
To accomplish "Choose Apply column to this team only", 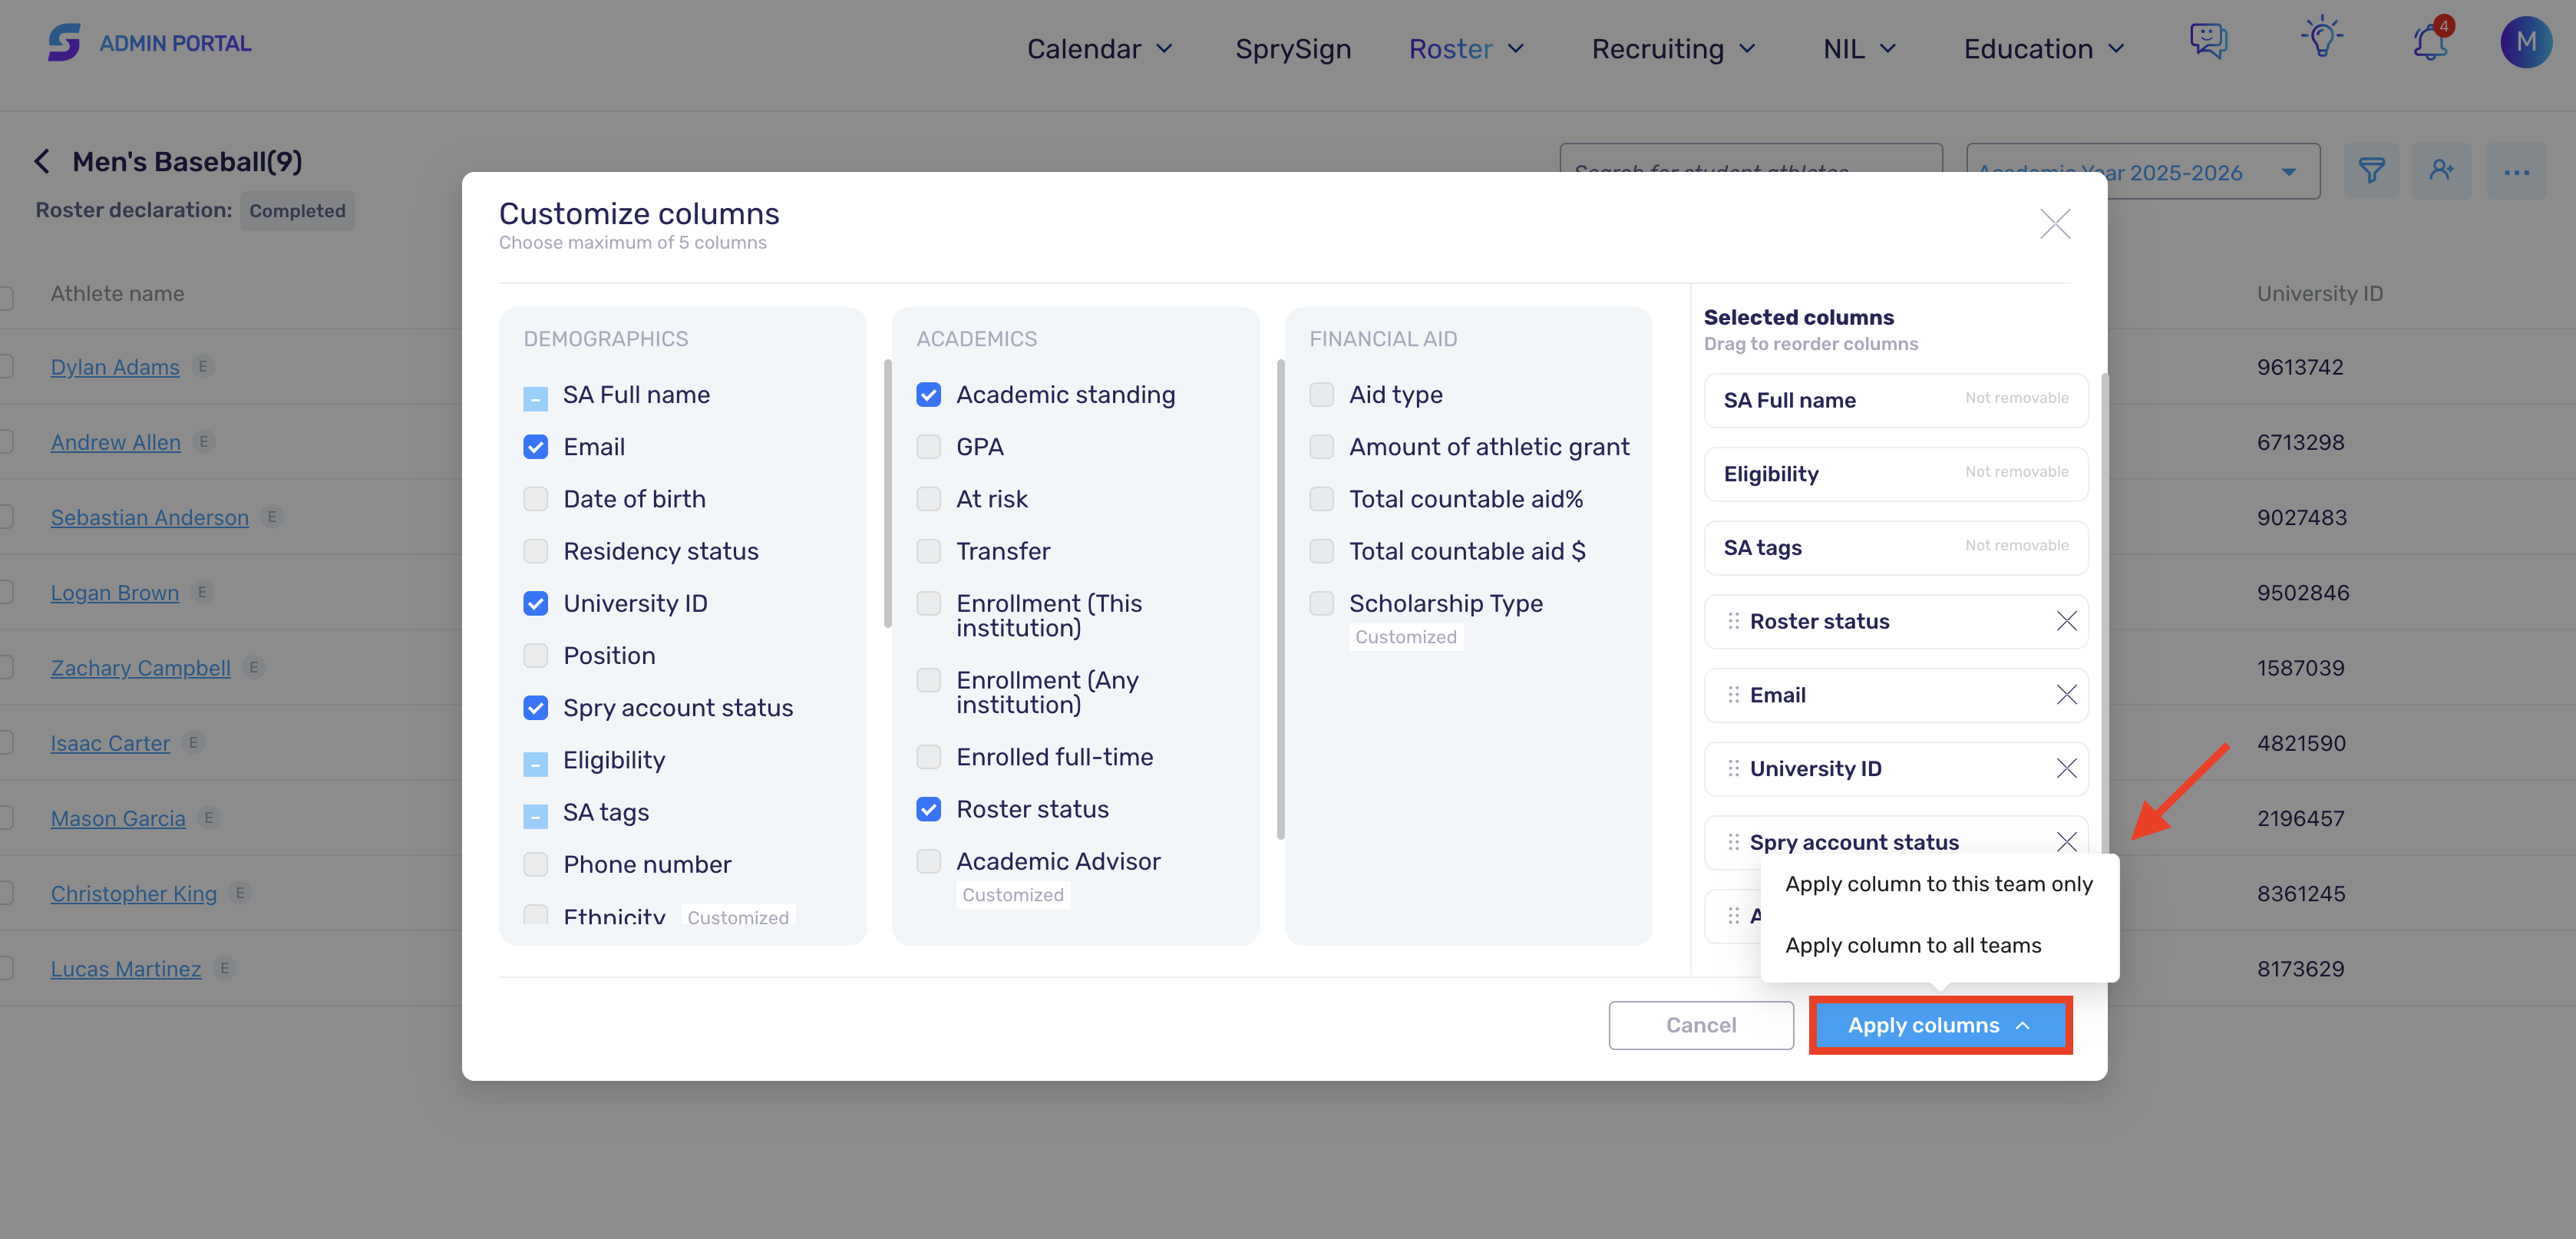I will click(1939, 884).
